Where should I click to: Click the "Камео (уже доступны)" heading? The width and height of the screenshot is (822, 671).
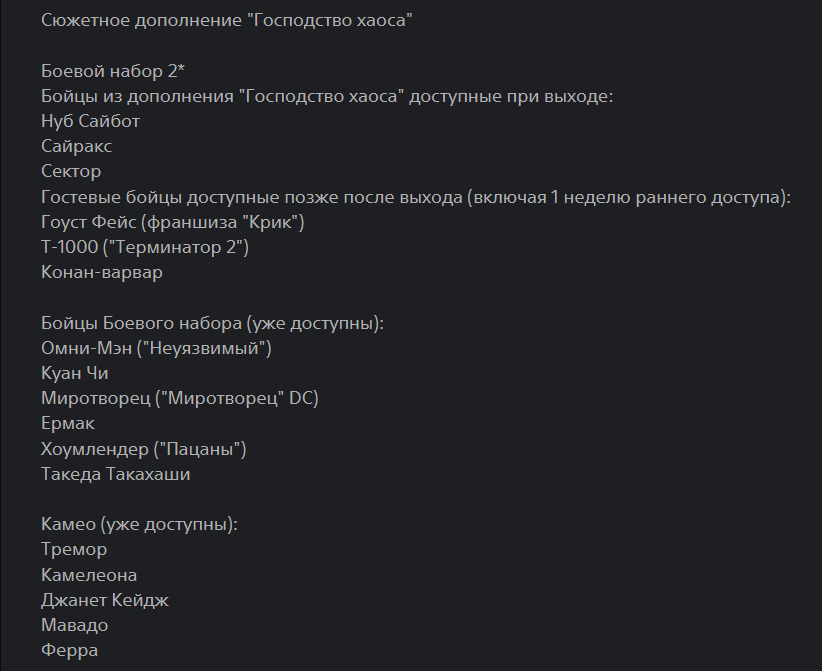coord(139,524)
